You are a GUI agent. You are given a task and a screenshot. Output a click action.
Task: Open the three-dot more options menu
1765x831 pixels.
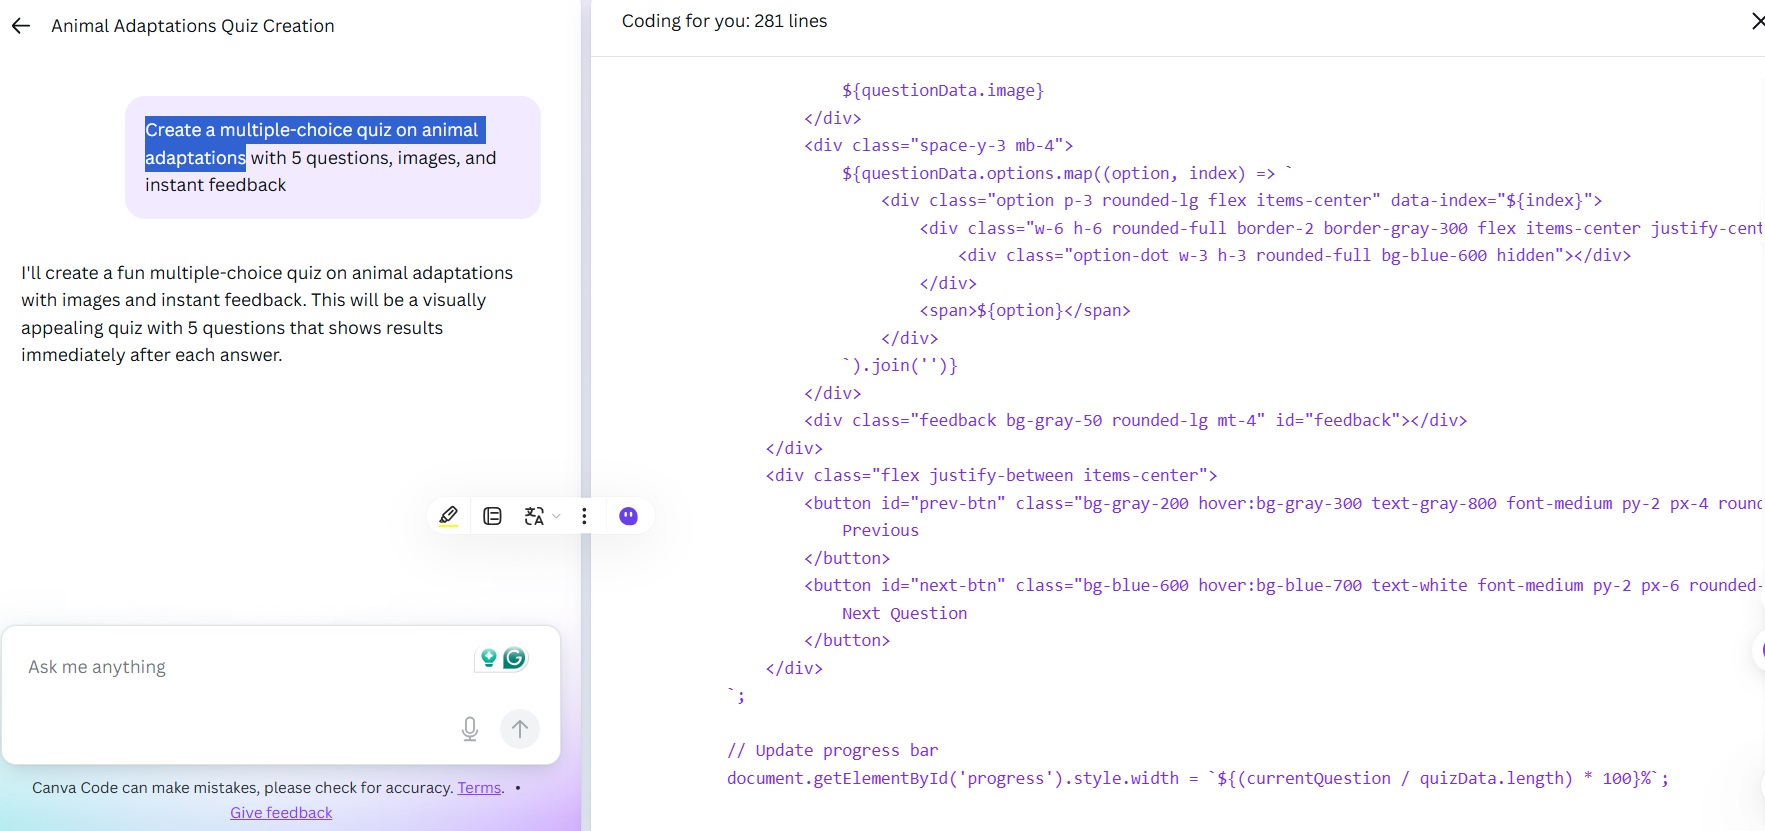point(585,516)
